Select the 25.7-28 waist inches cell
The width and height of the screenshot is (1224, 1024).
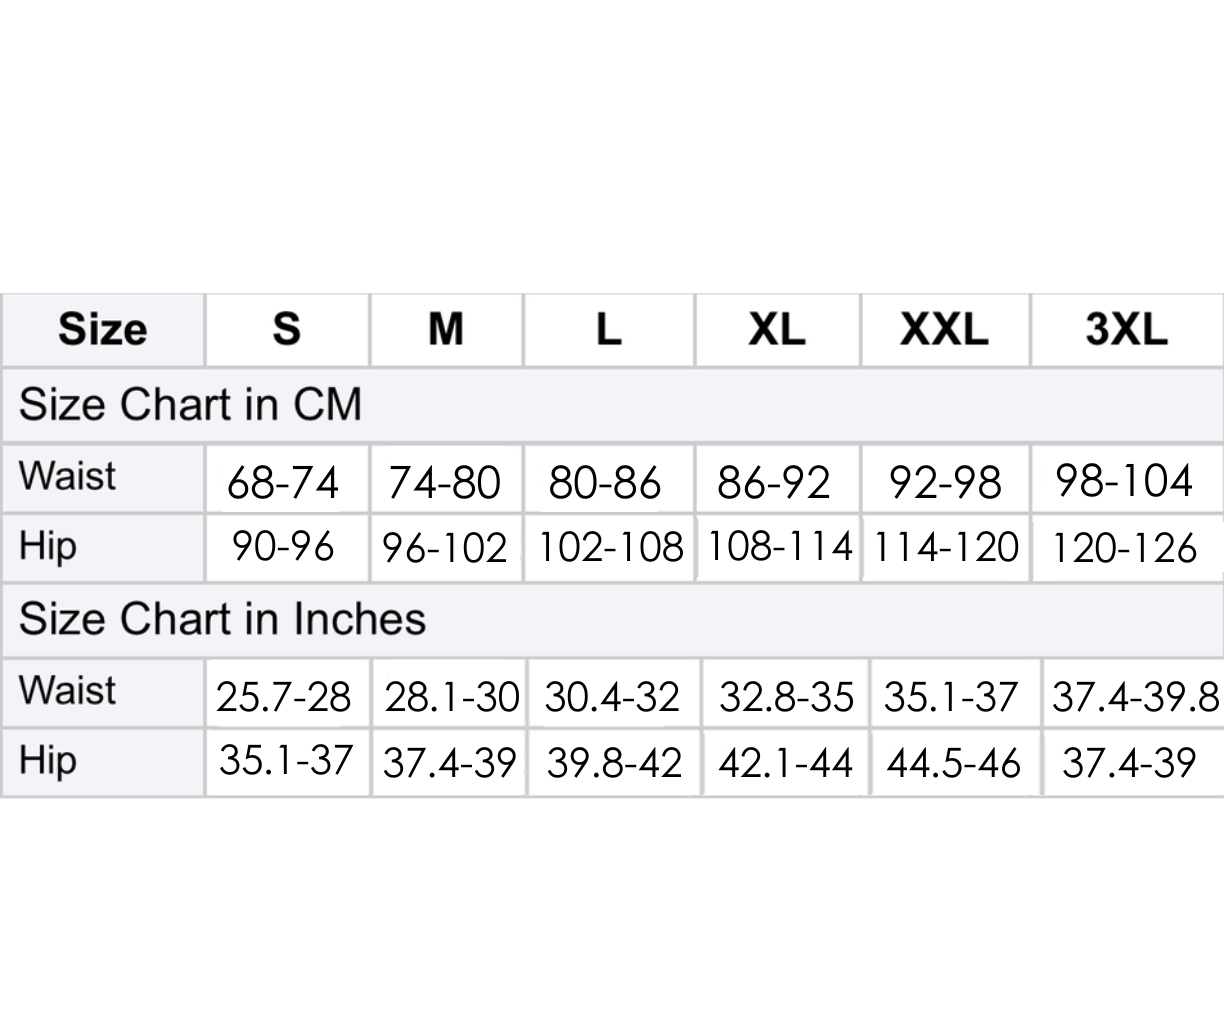tap(284, 697)
